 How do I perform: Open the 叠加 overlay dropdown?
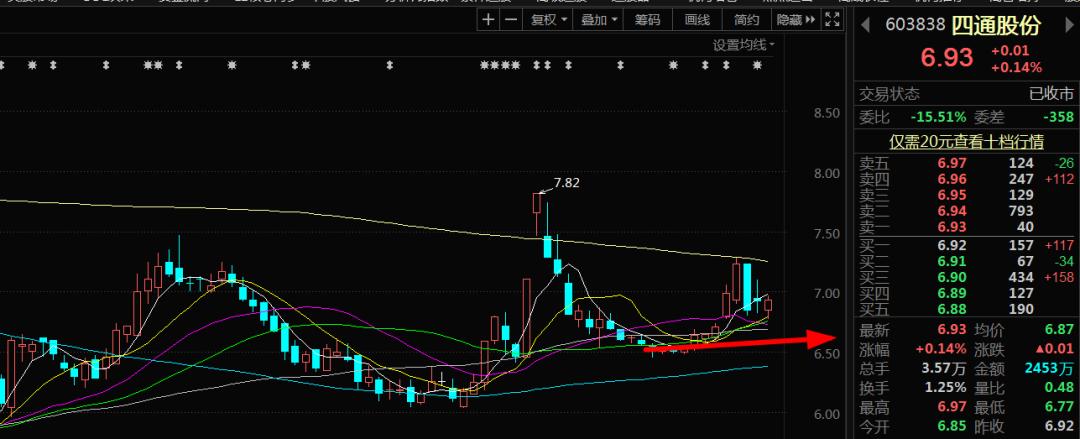click(x=599, y=19)
